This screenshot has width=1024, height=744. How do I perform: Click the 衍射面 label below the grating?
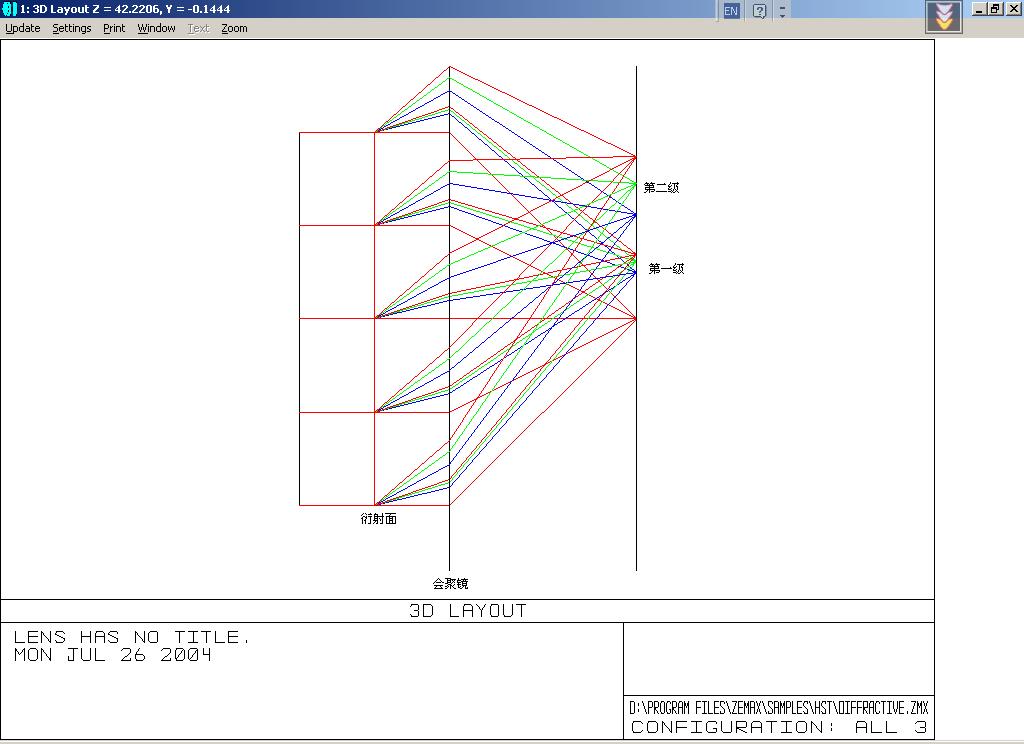pyautogui.click(x=379, y=519)
